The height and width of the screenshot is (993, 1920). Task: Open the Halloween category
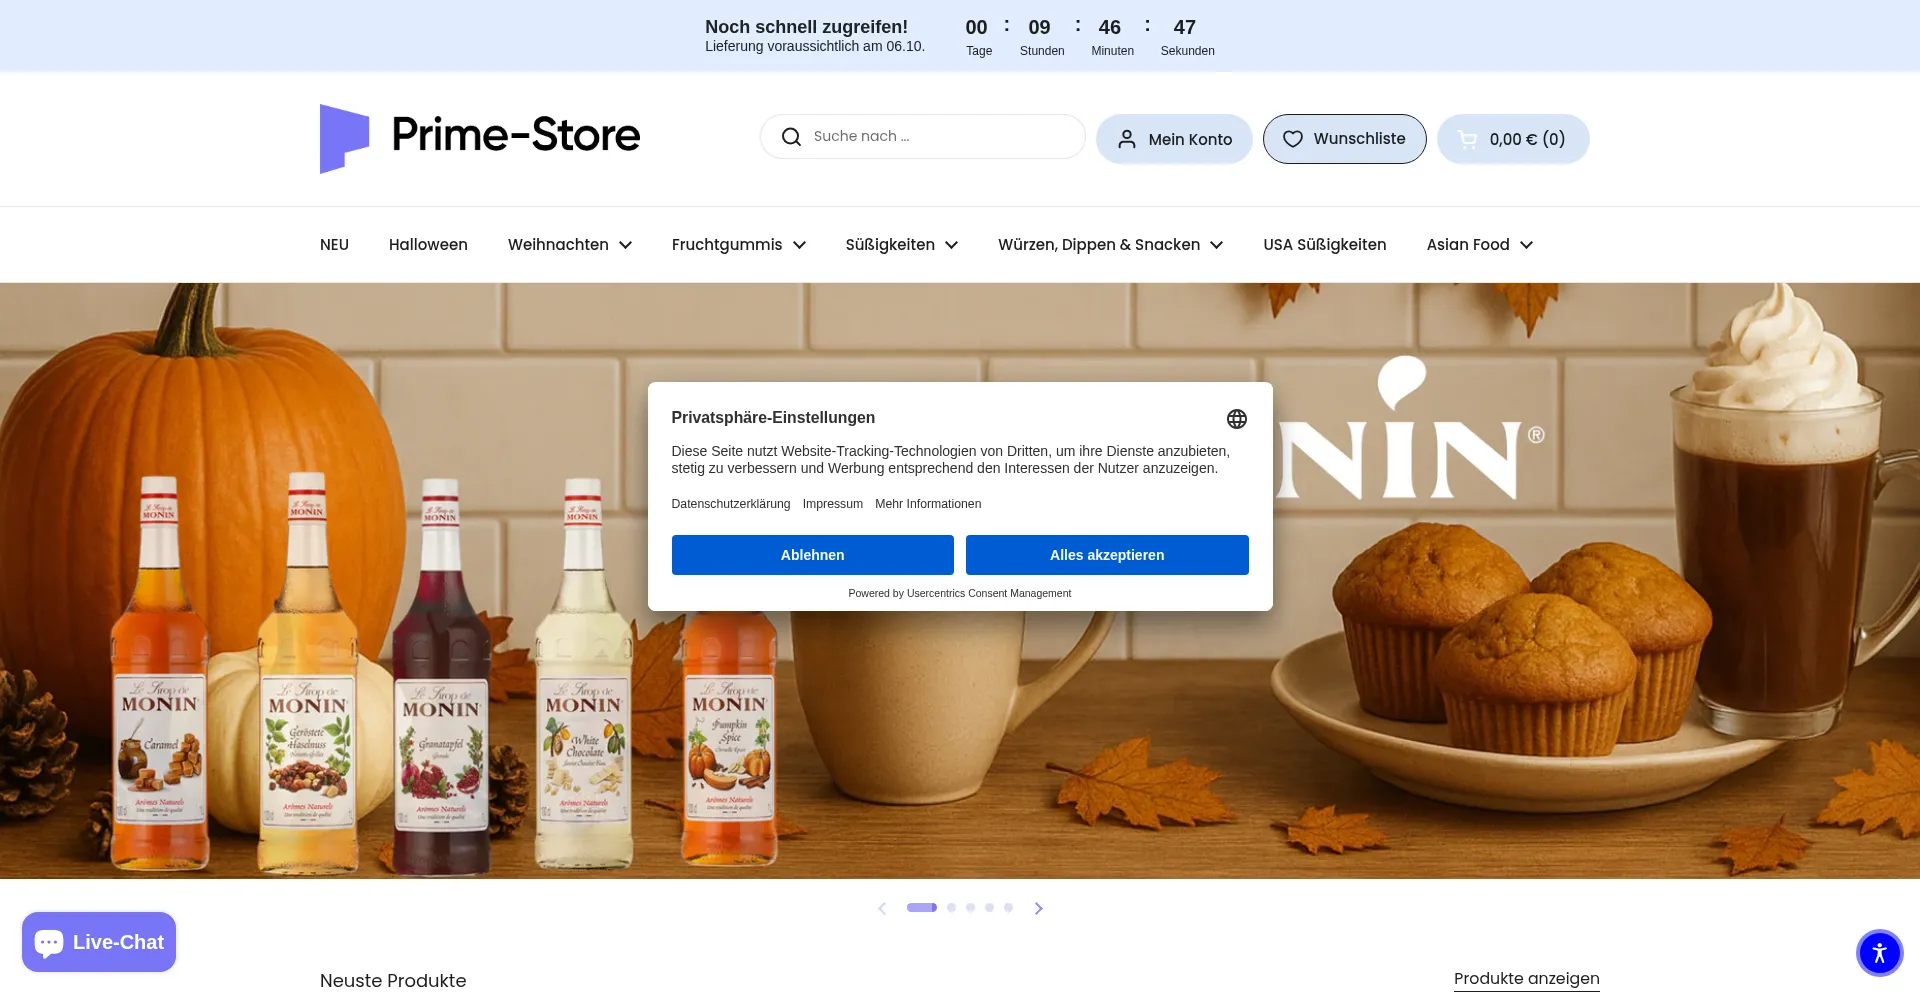(428, 245)
